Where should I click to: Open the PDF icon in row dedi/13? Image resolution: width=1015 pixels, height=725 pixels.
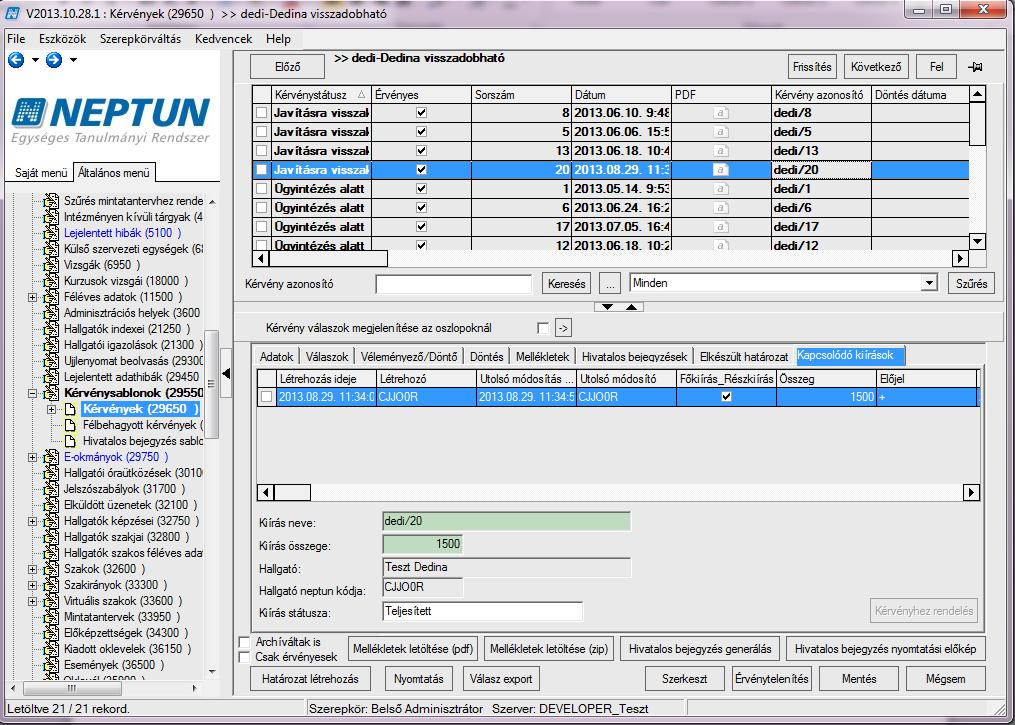click(721, 151)
